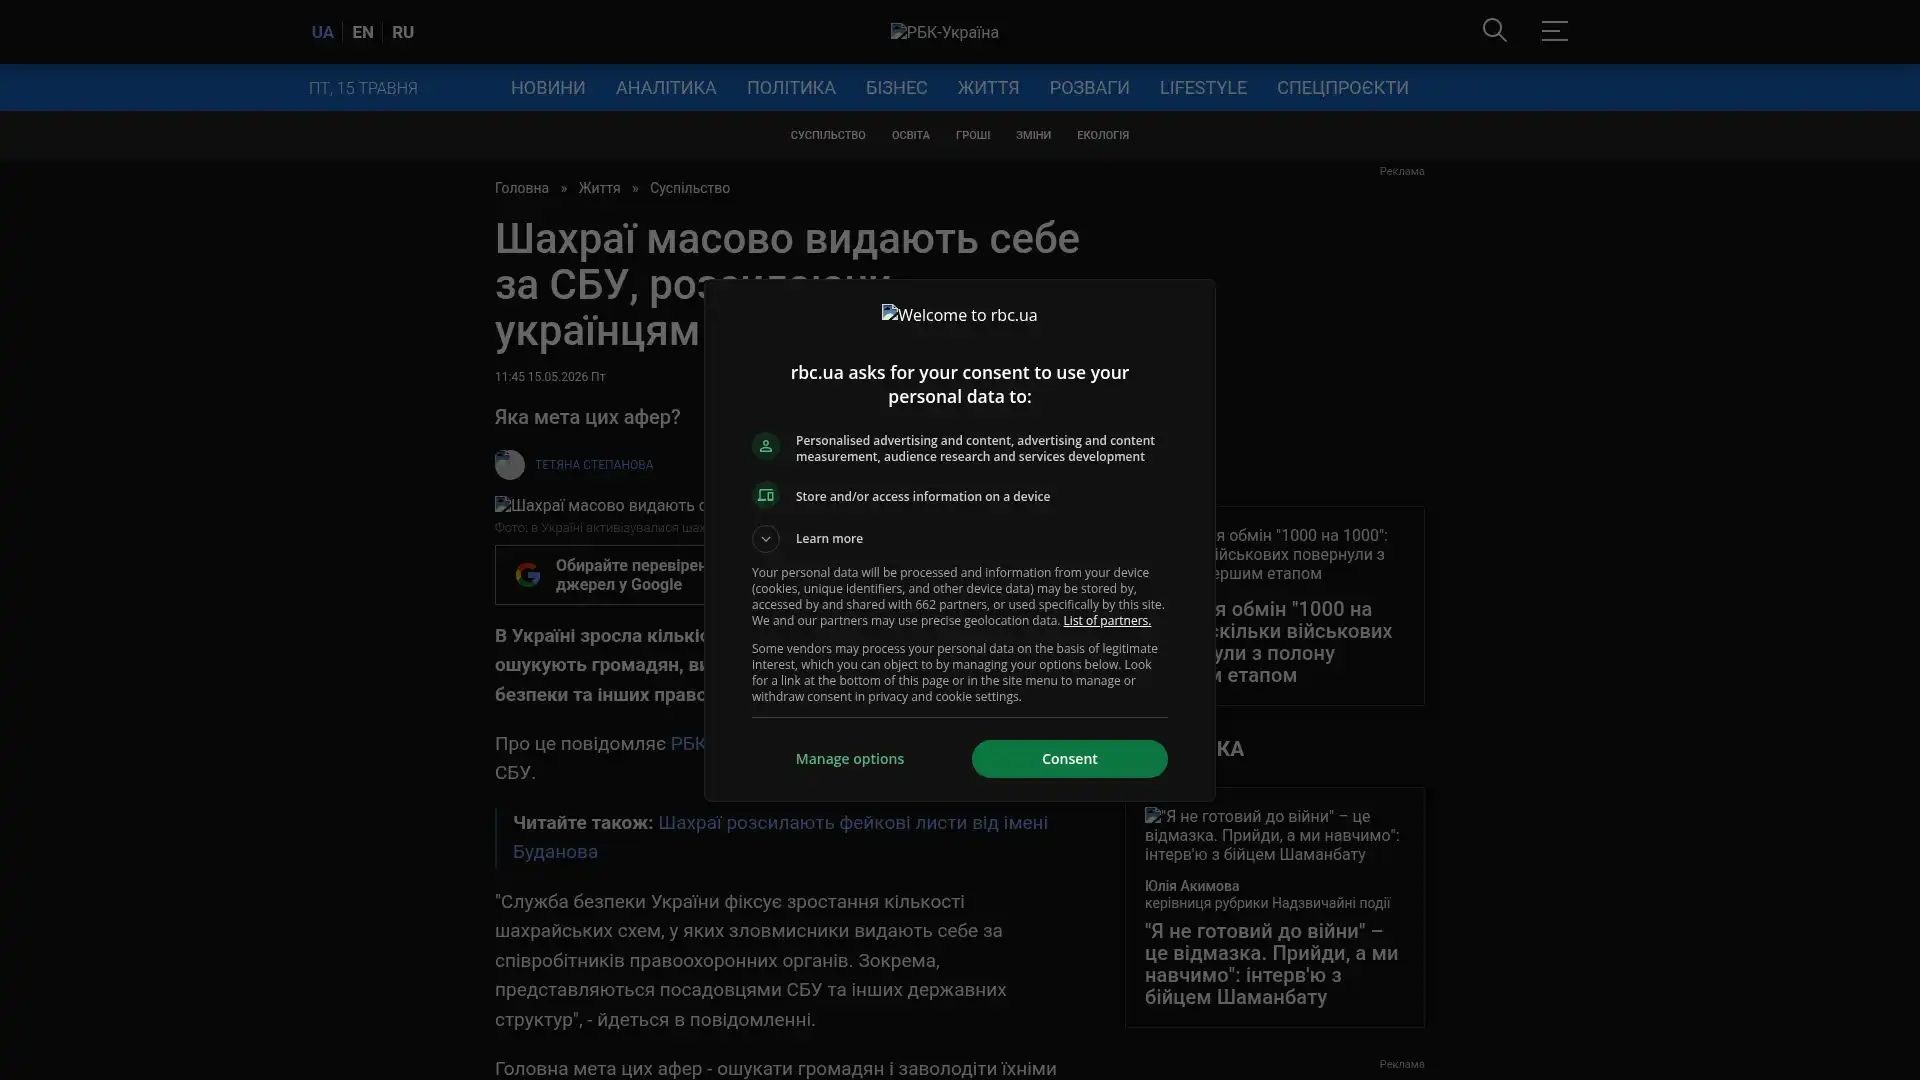The width and height of the screenshot is (1920, 1080).
Task: Click Manage options button
Action: pyautogui.click(x=850, y=759)
